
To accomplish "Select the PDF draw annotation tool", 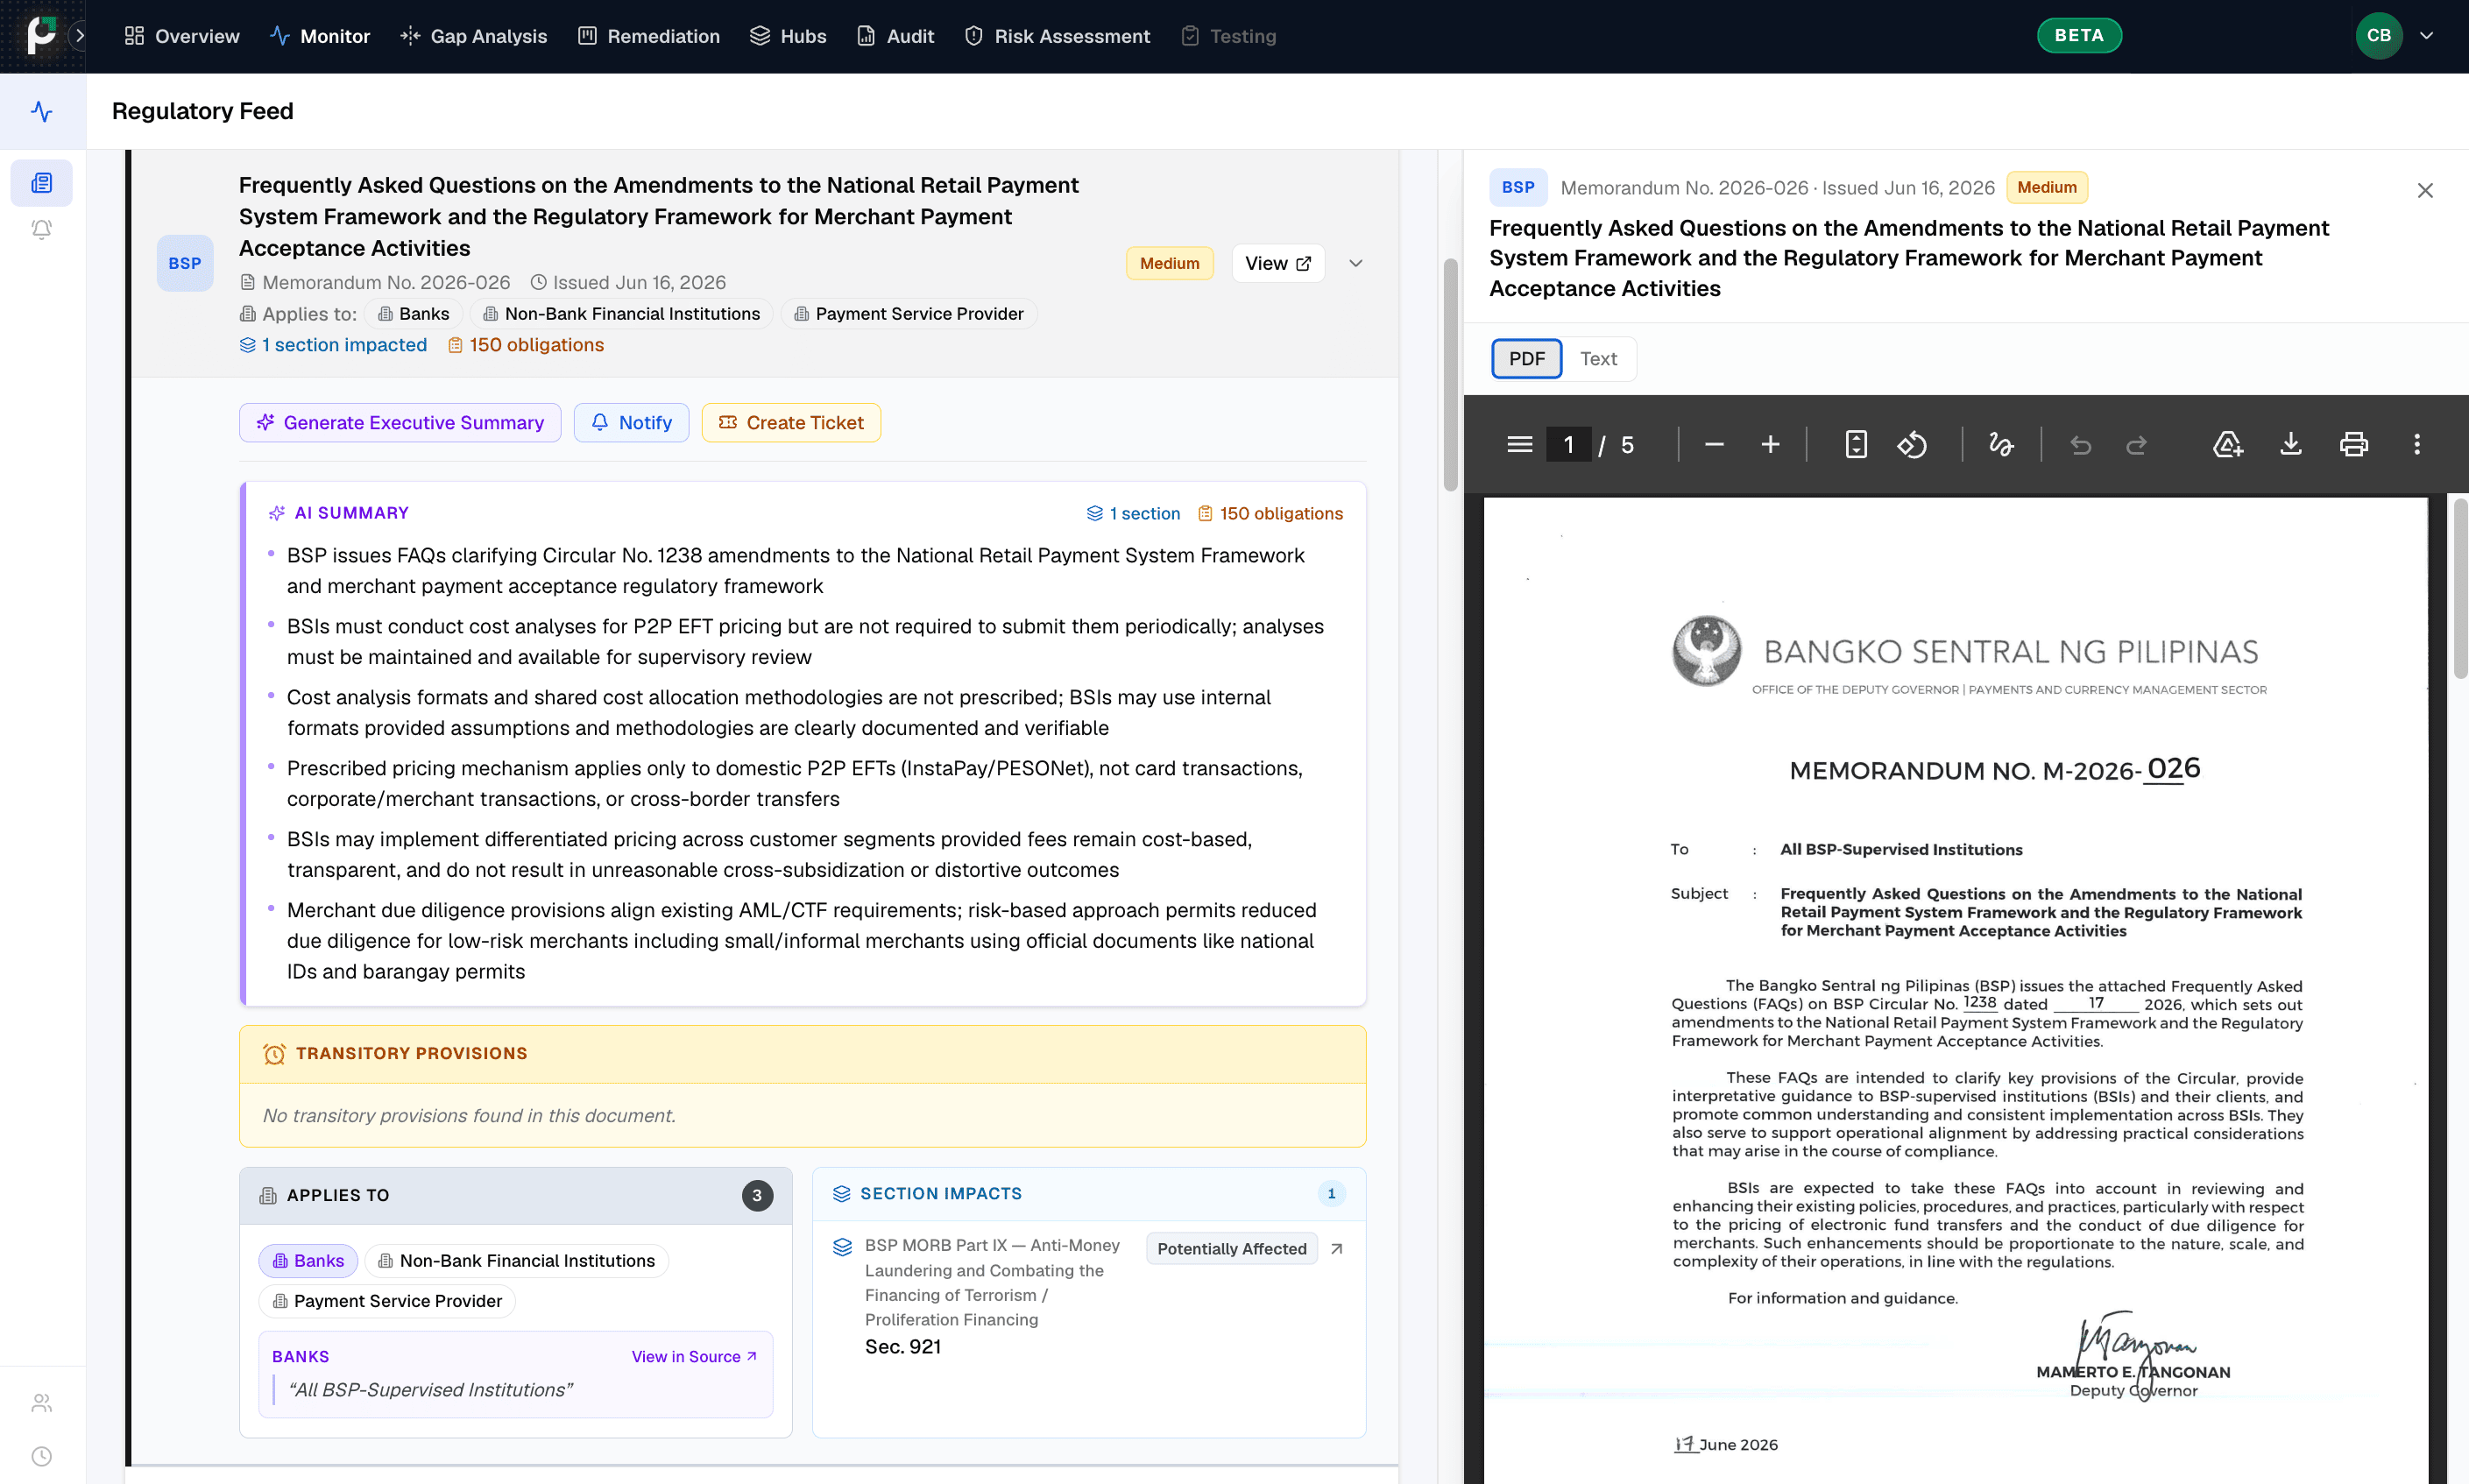I will tap(2001, 444).
